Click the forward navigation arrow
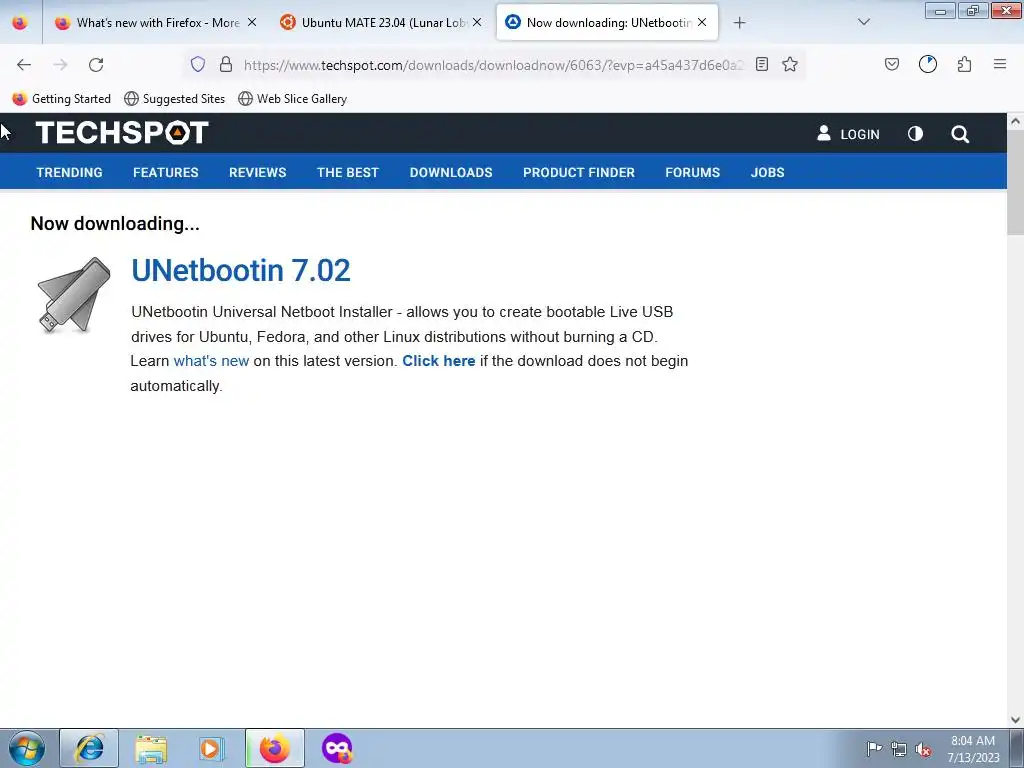 pyautogui.click(x=60, y=65)
